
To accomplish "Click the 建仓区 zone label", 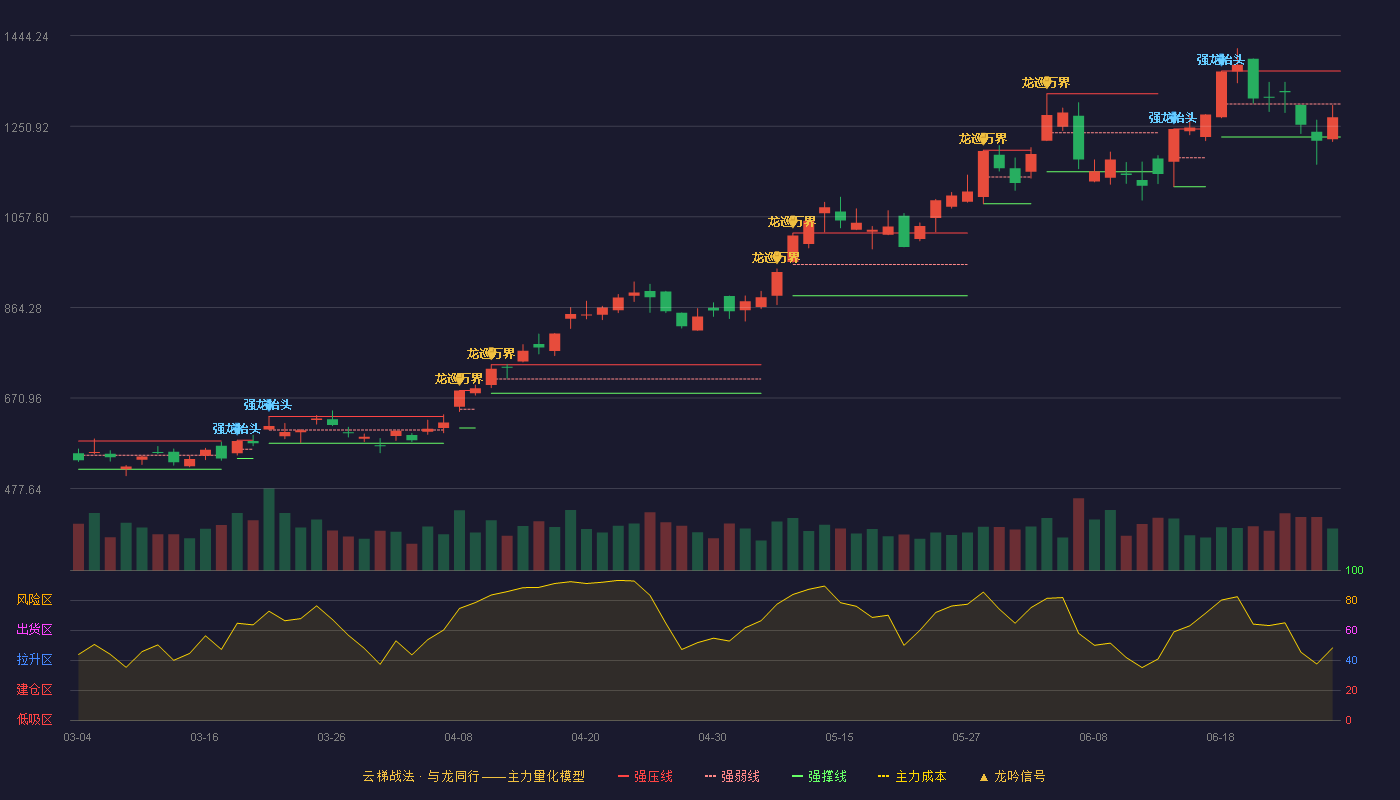I will tap(34, 690).
